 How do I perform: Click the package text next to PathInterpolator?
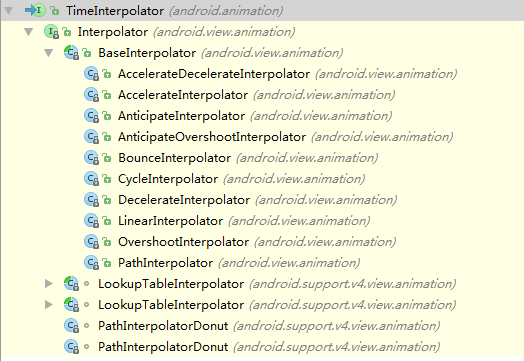coord(289,263)
